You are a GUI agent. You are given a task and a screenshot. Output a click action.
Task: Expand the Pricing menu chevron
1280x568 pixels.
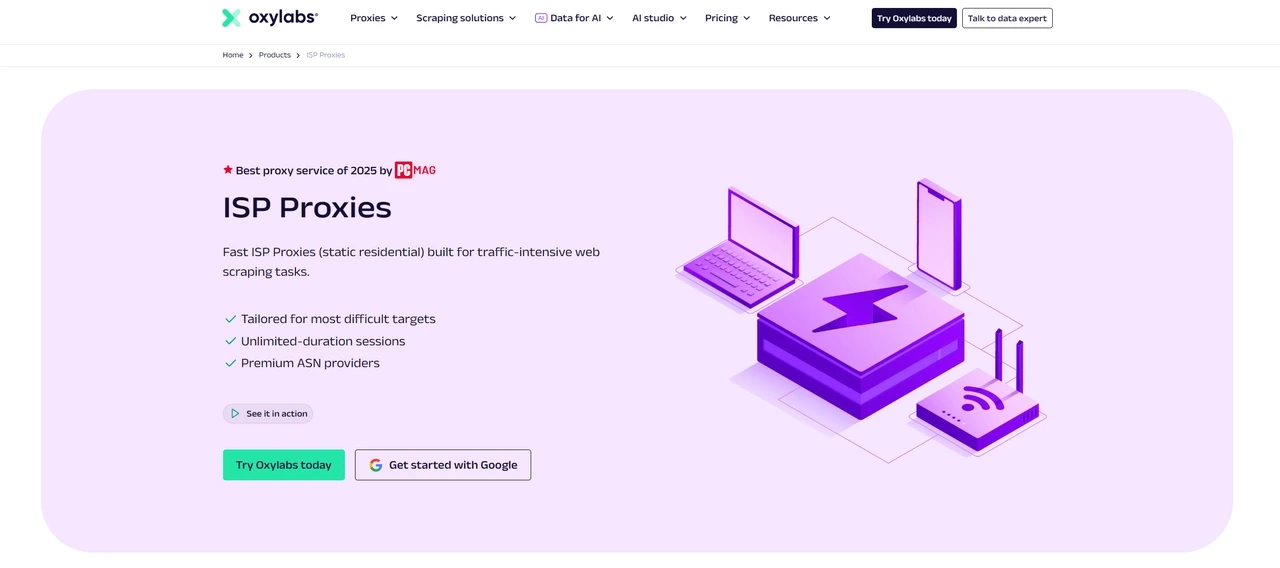tap(747, 18)
